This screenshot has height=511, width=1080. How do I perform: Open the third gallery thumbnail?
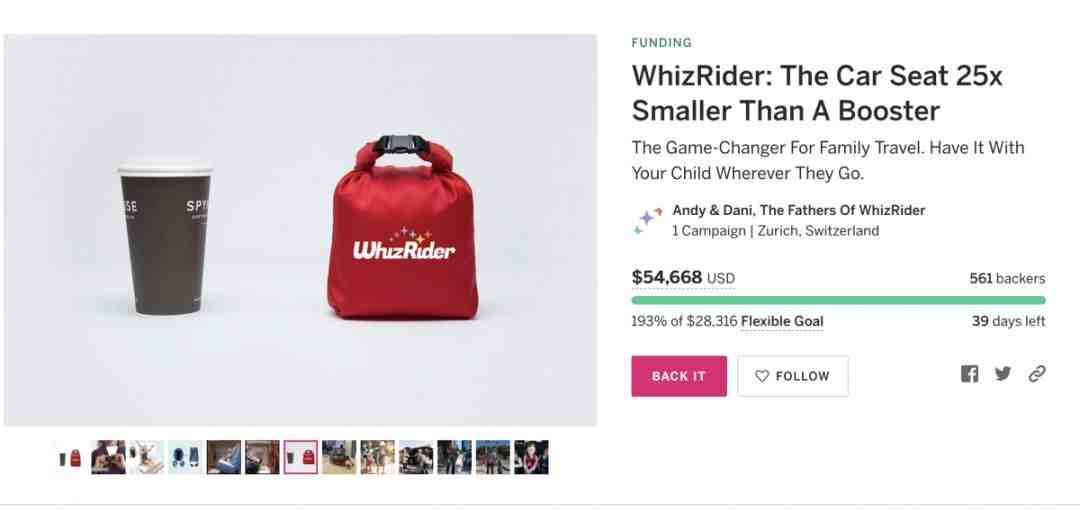tap(147, 457)
